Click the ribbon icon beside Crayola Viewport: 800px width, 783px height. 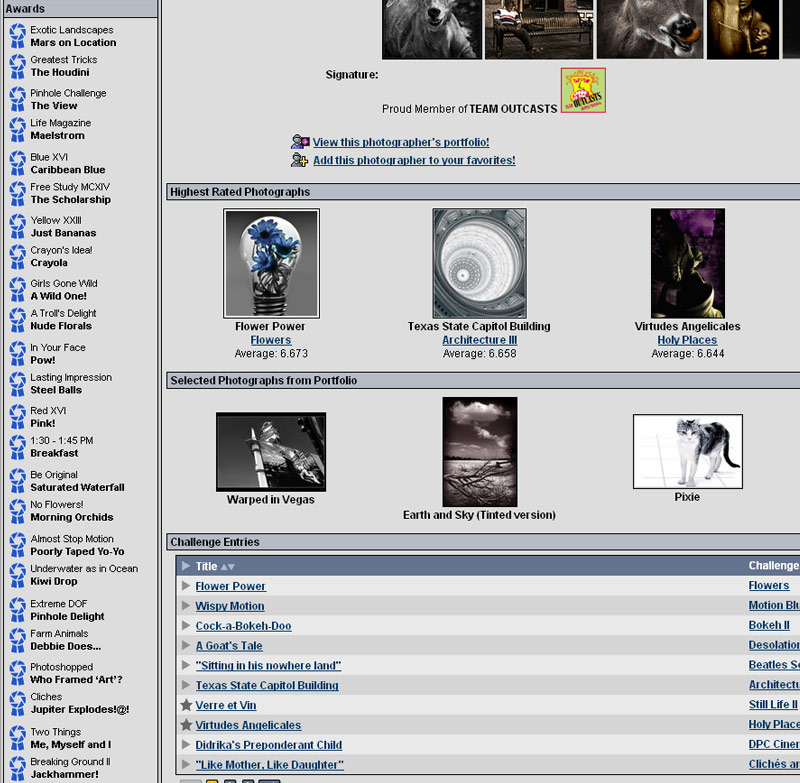[x=17, y=257]
